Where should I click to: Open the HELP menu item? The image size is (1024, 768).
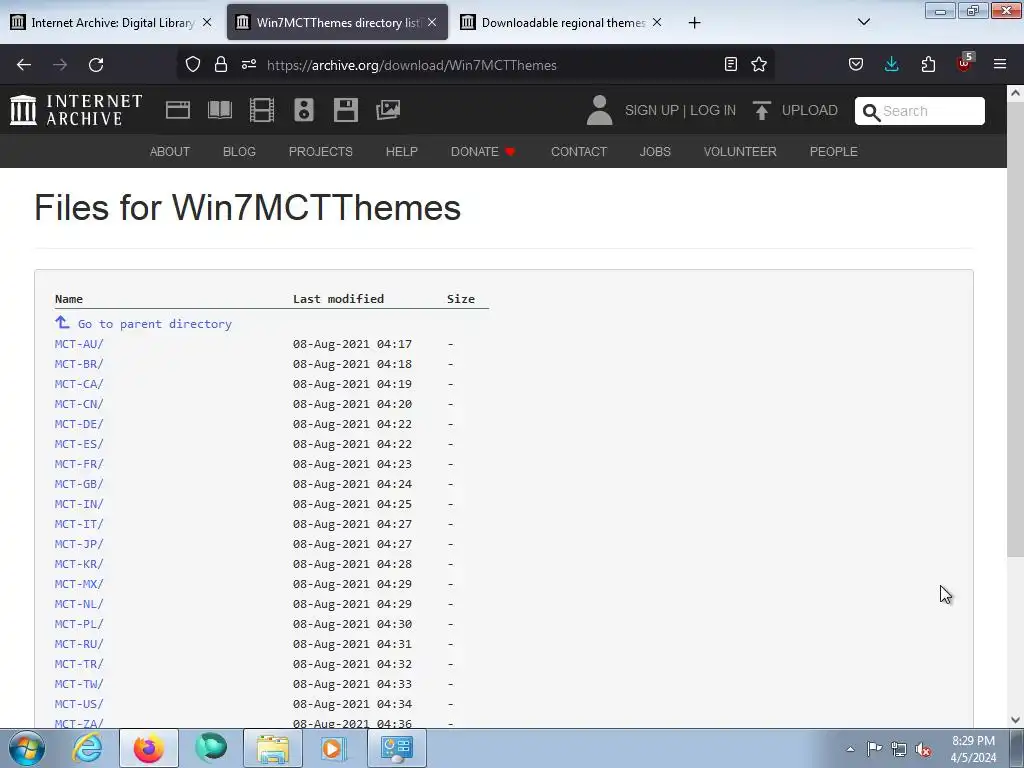pos(402,152)
